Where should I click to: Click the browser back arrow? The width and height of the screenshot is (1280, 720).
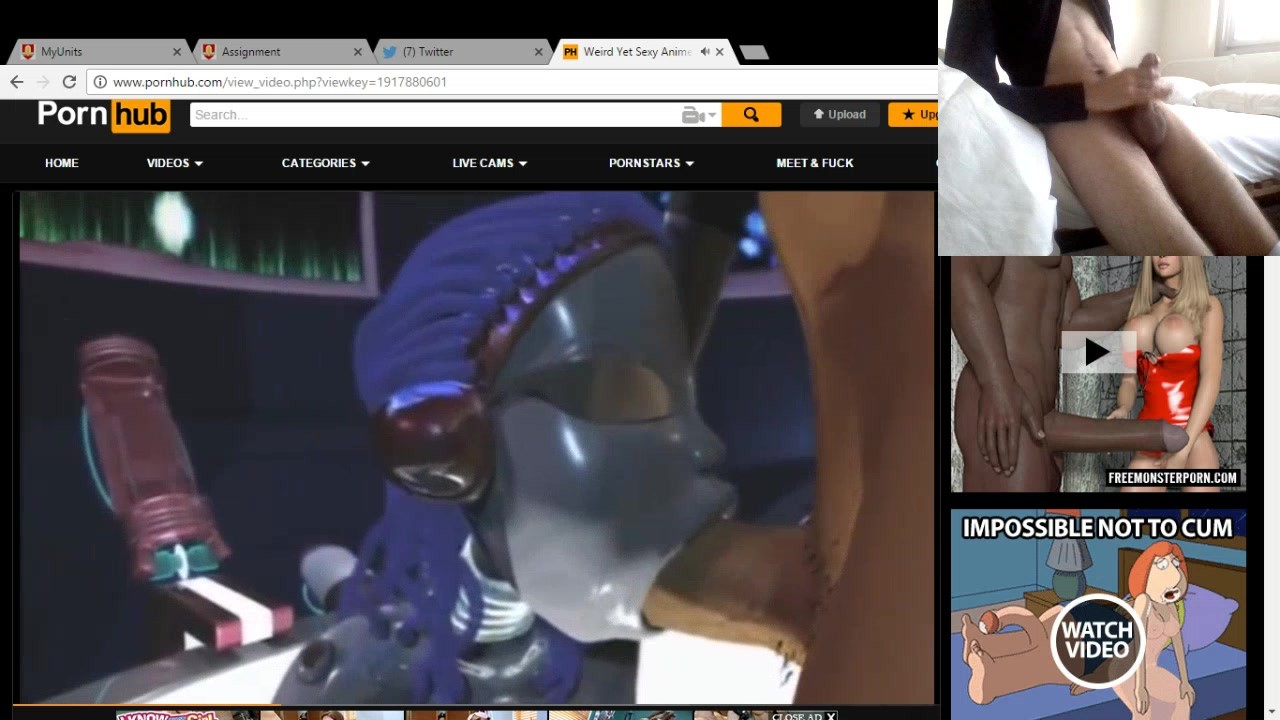pos(17,82)
